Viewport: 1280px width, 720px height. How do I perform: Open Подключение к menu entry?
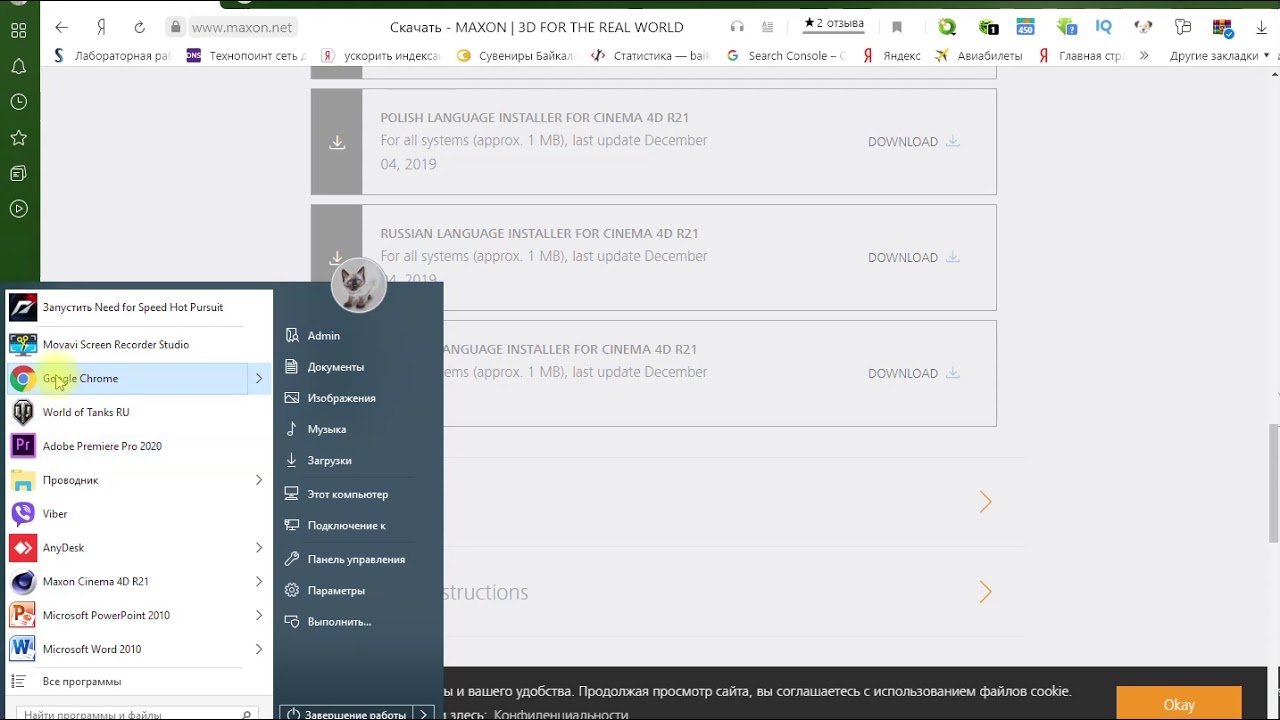346,526
